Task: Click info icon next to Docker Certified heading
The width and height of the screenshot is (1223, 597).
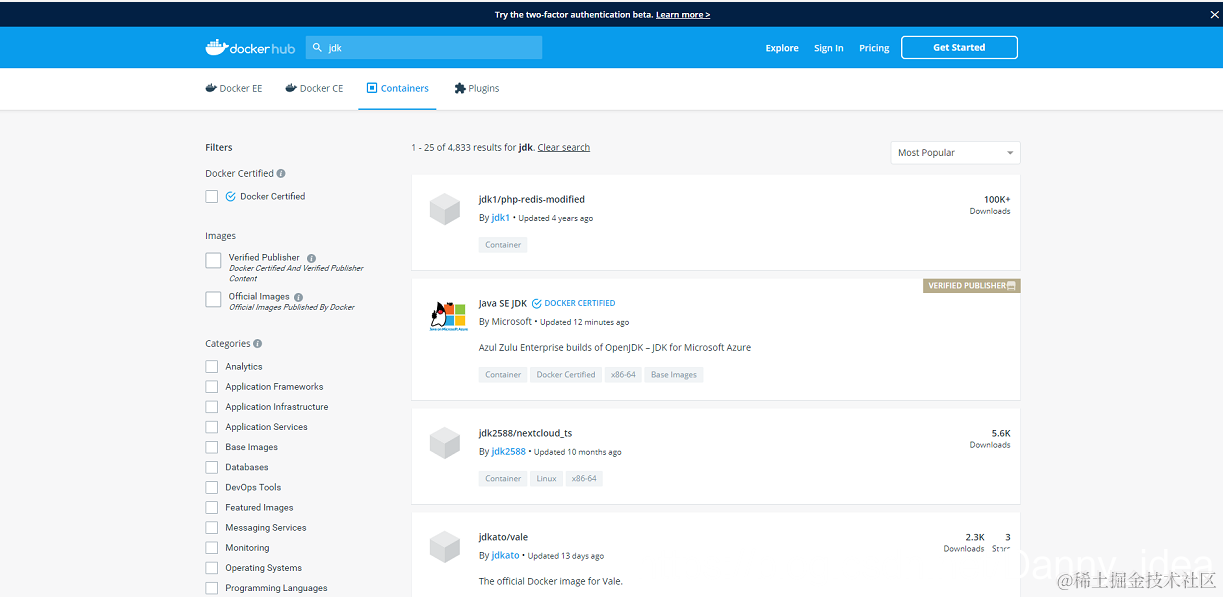Action: click(x=281, y=173)
